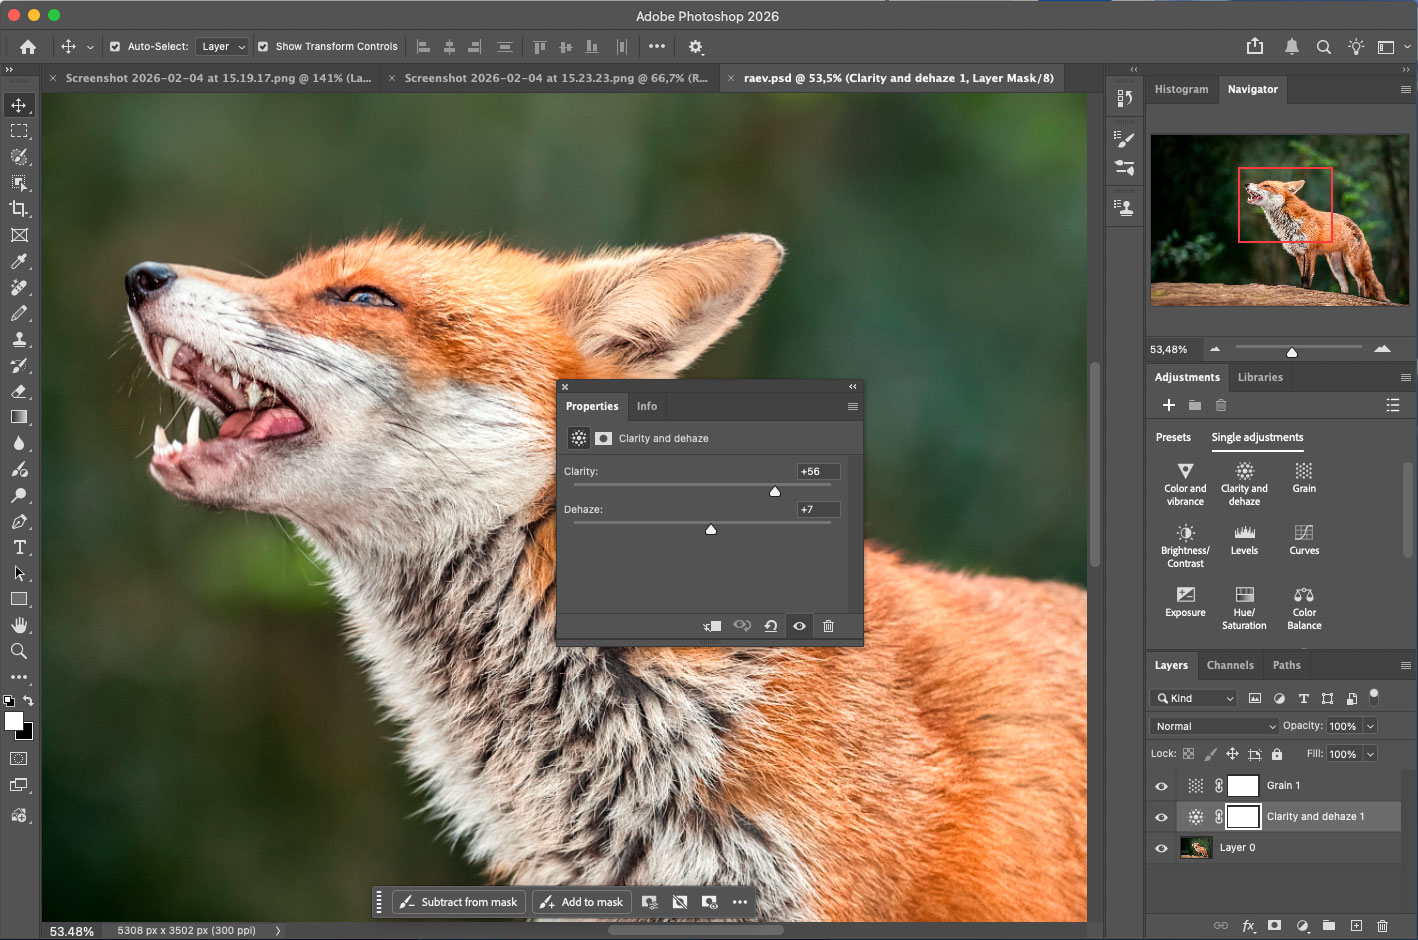This screenshot has width=1418, height=940.
Task: Open Auto-Select Layer dropdown
Action: [222, 47]
